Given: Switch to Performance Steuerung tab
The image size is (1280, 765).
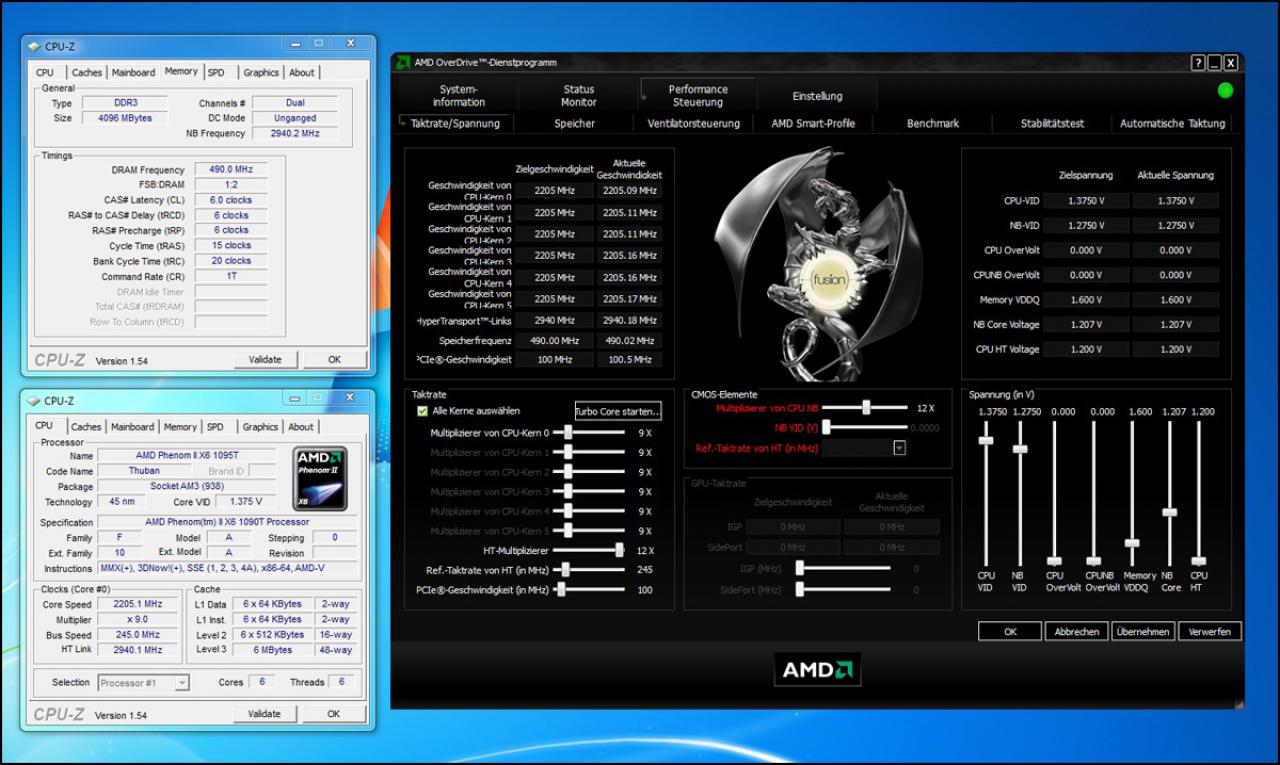Looking at the screenshot, I should (698, 96).
